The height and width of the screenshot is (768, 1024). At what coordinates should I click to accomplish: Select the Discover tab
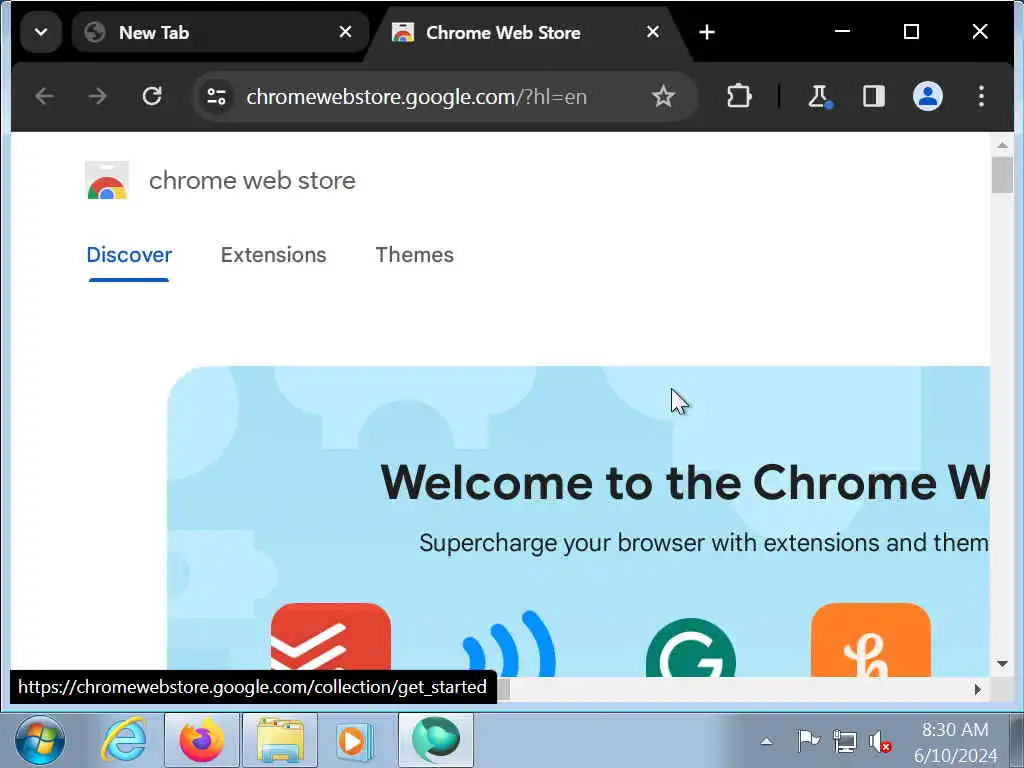[x=129, y=255]
